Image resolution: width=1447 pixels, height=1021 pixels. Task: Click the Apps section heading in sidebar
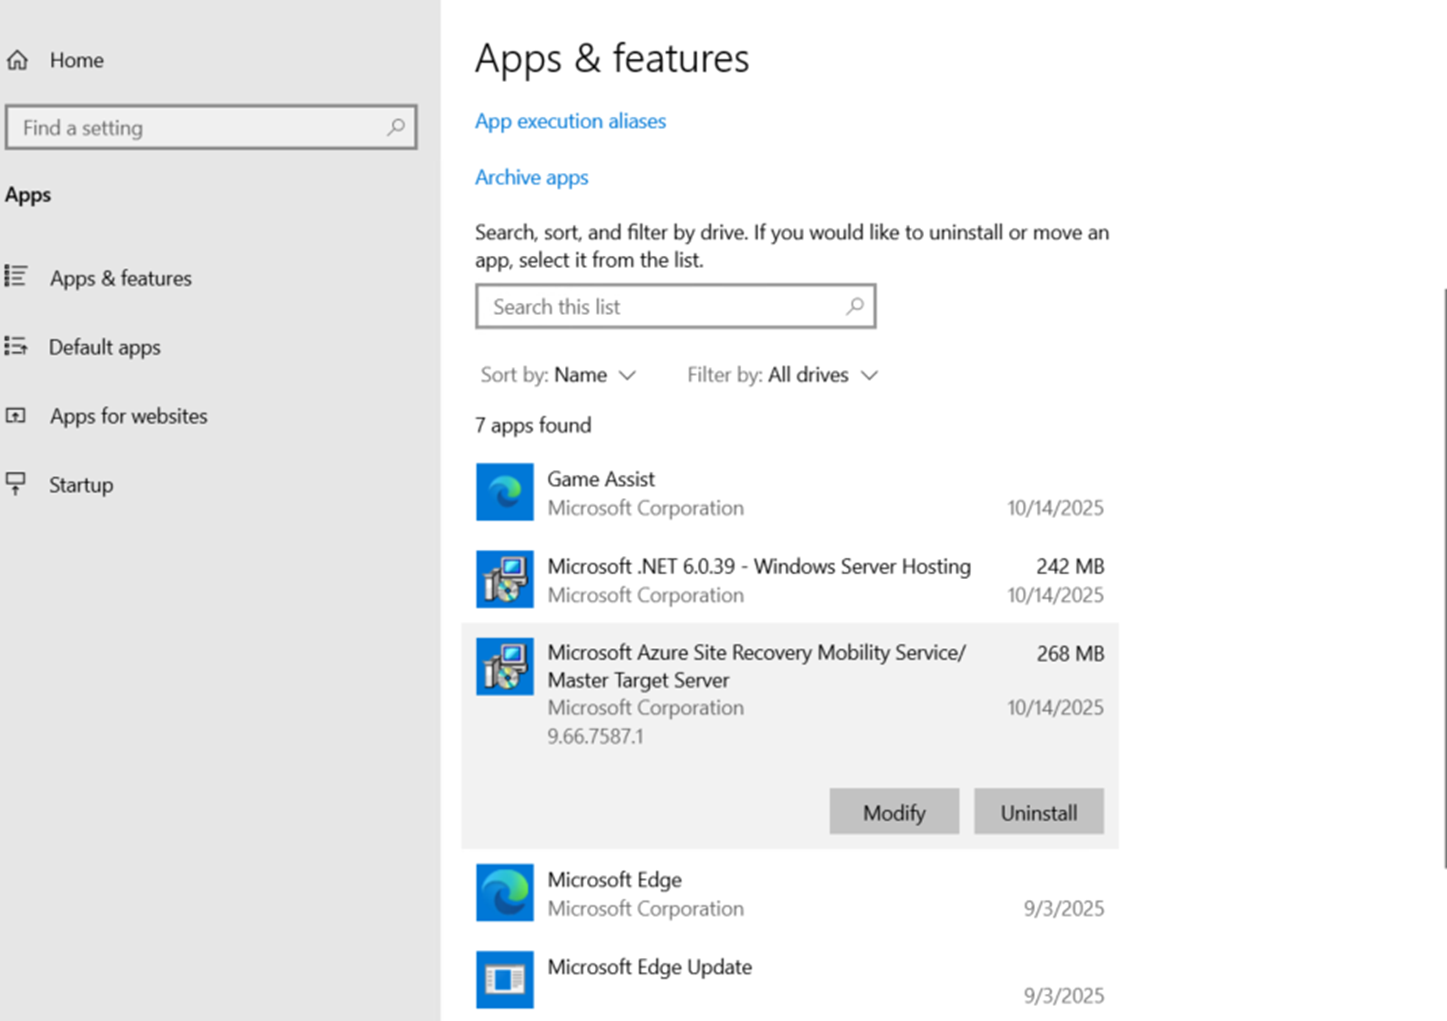pos(28,195)
